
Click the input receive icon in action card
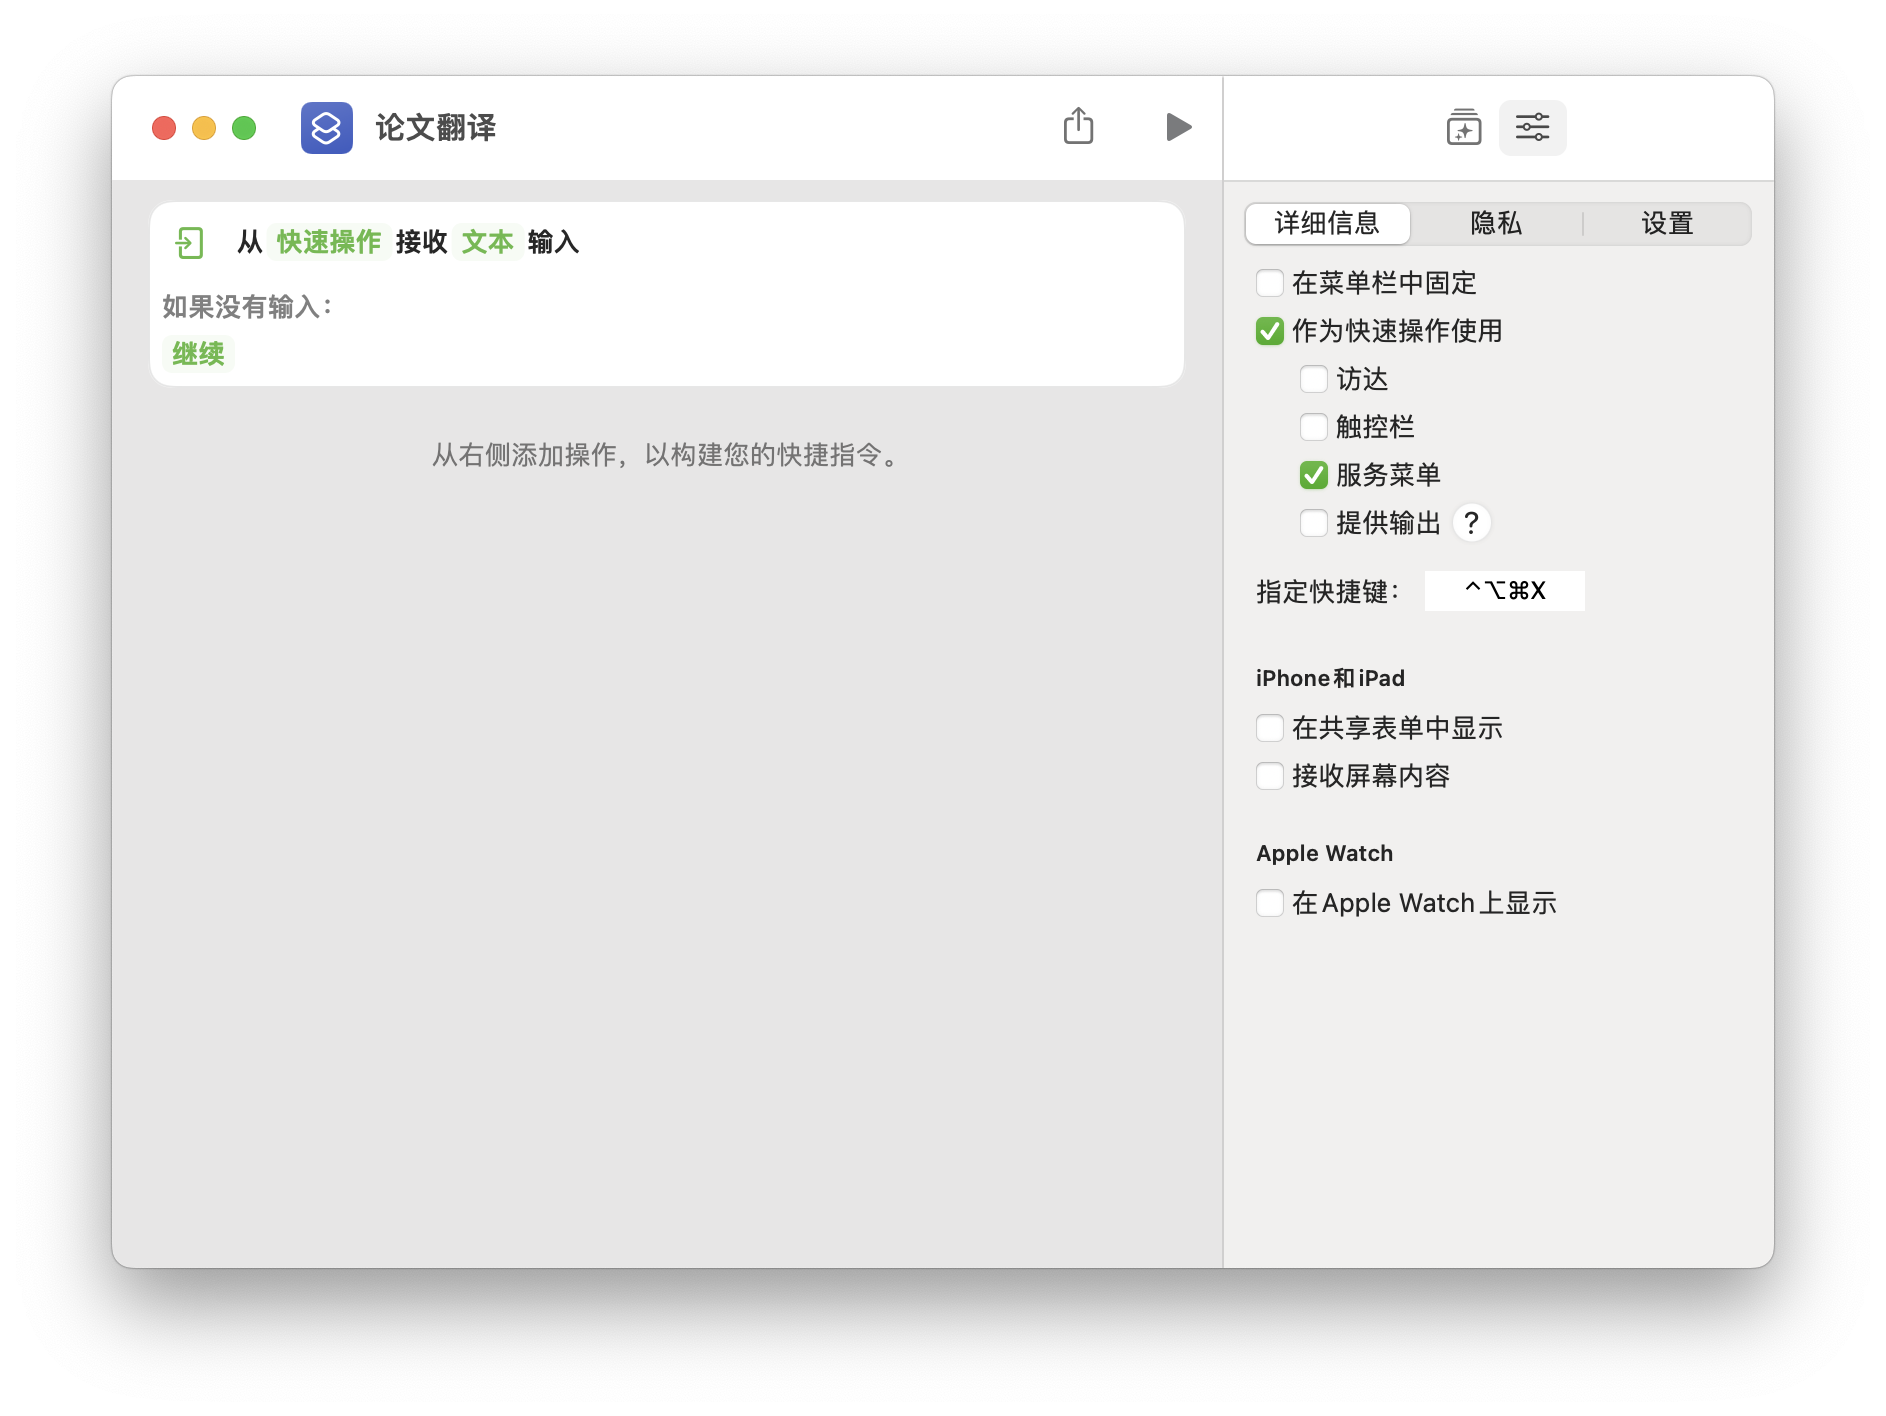[189, 242]
